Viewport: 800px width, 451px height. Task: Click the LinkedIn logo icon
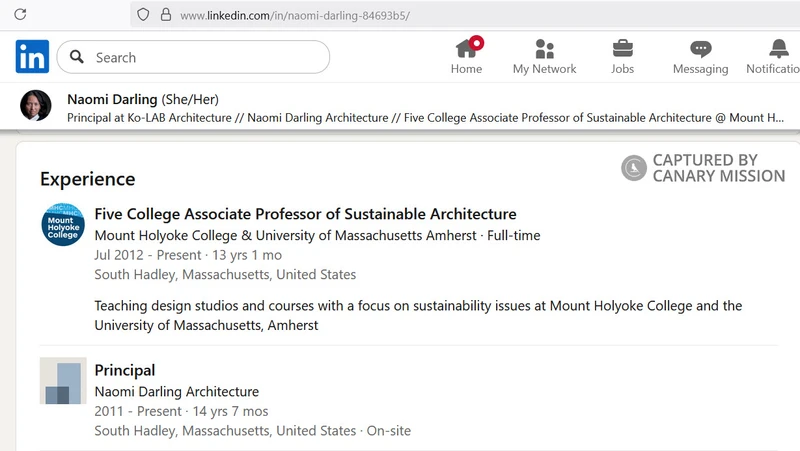coord(32,57)
